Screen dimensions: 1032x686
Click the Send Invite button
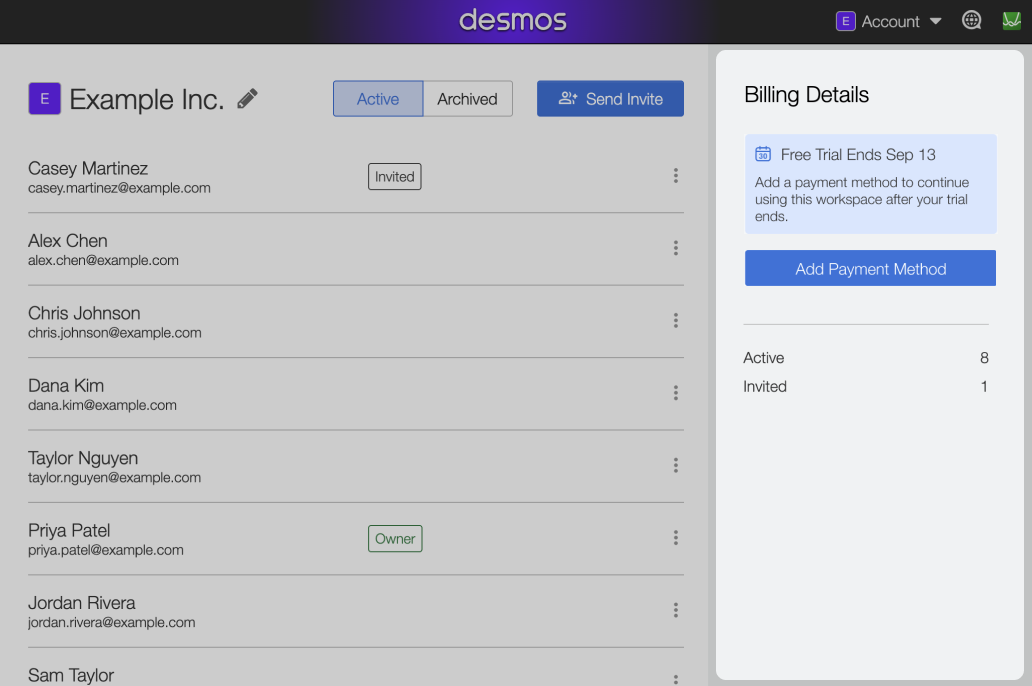(610, 99)
